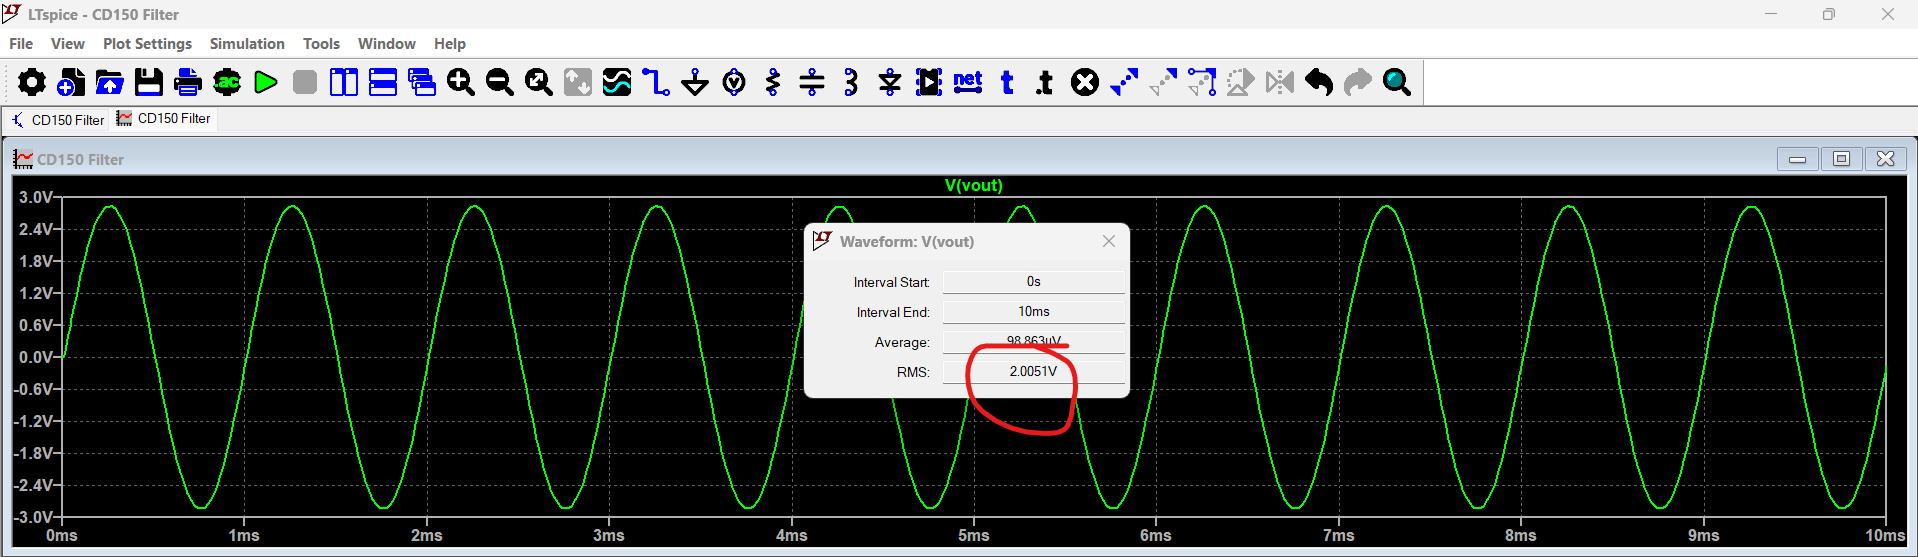The image size is (1918, 557).
Task: Click the Average value field
Action: click(1033, 342)
